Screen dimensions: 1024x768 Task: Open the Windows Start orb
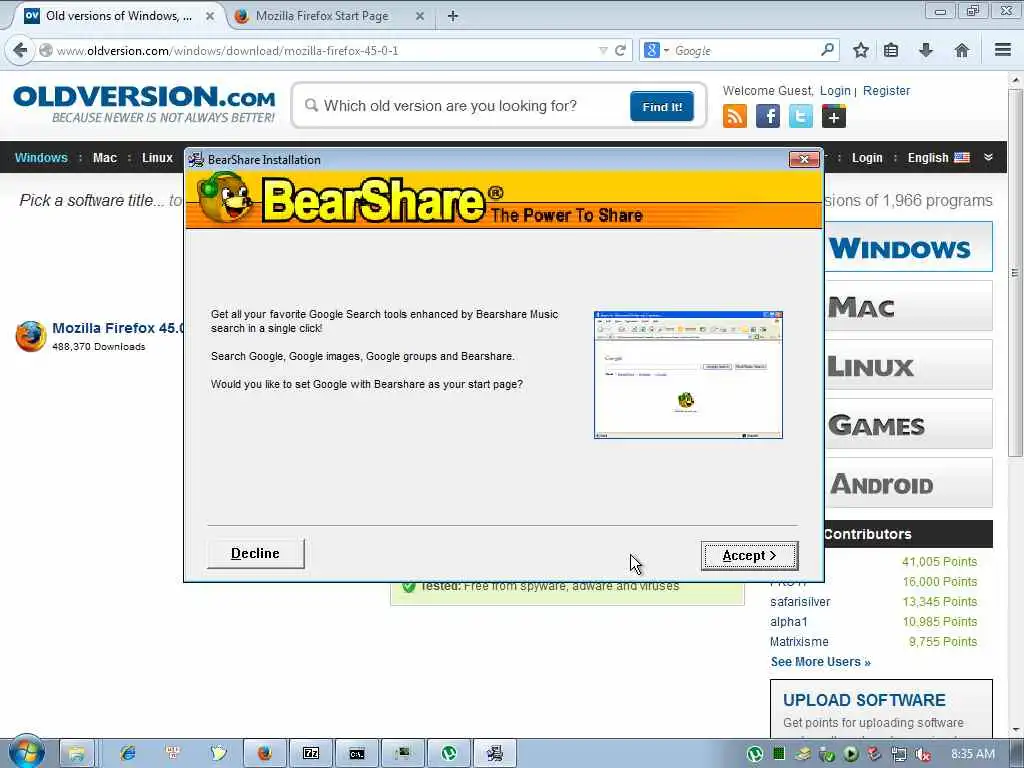click(x=26, y=752)
